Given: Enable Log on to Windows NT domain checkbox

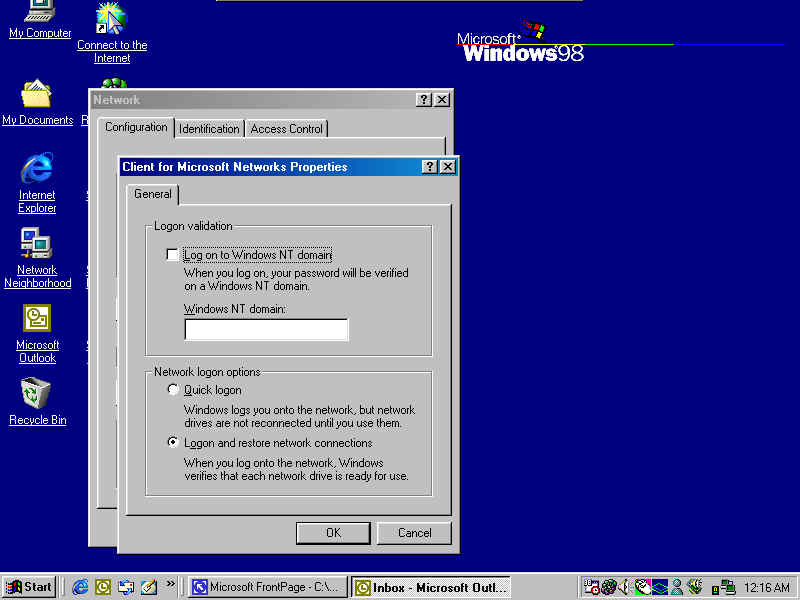Looking at the screenshot, I should (x=173, y=255).
